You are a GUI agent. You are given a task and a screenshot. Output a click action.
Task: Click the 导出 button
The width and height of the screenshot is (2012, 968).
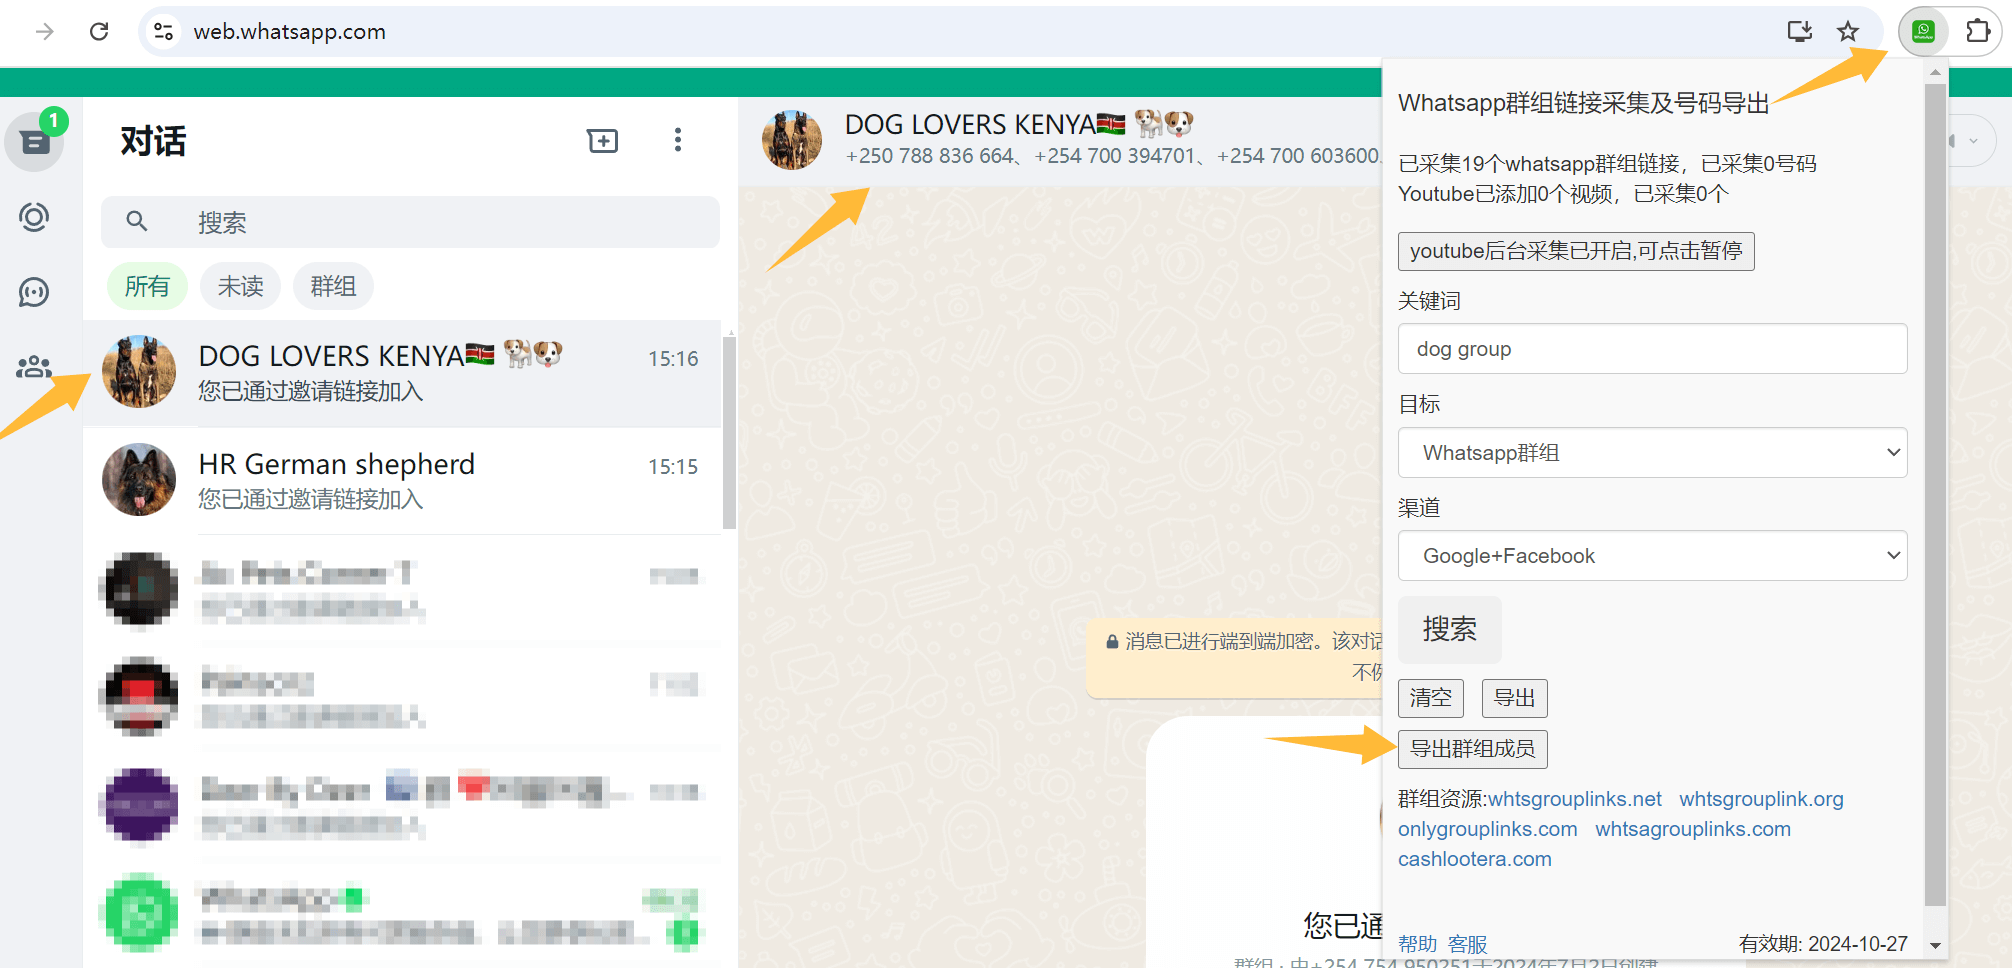click(x=1514, y=698)
